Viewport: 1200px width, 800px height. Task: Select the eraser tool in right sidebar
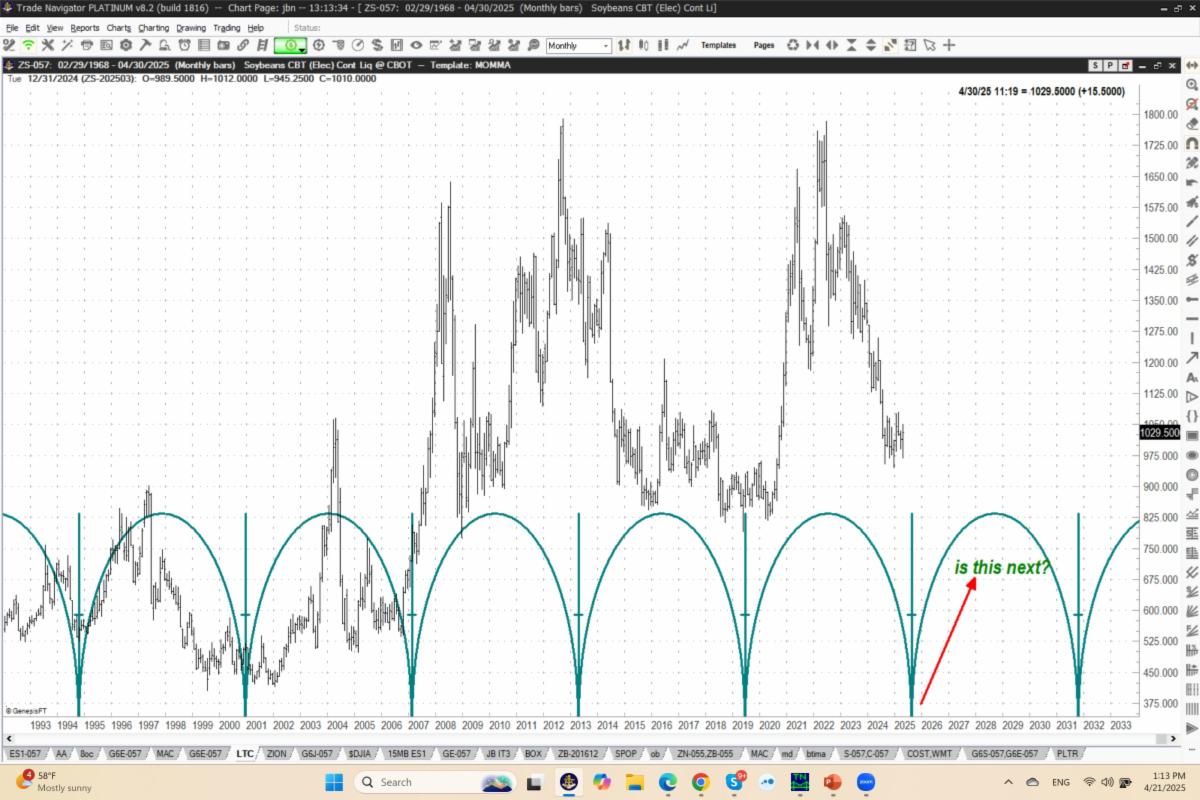click(x=1191, y=124)
